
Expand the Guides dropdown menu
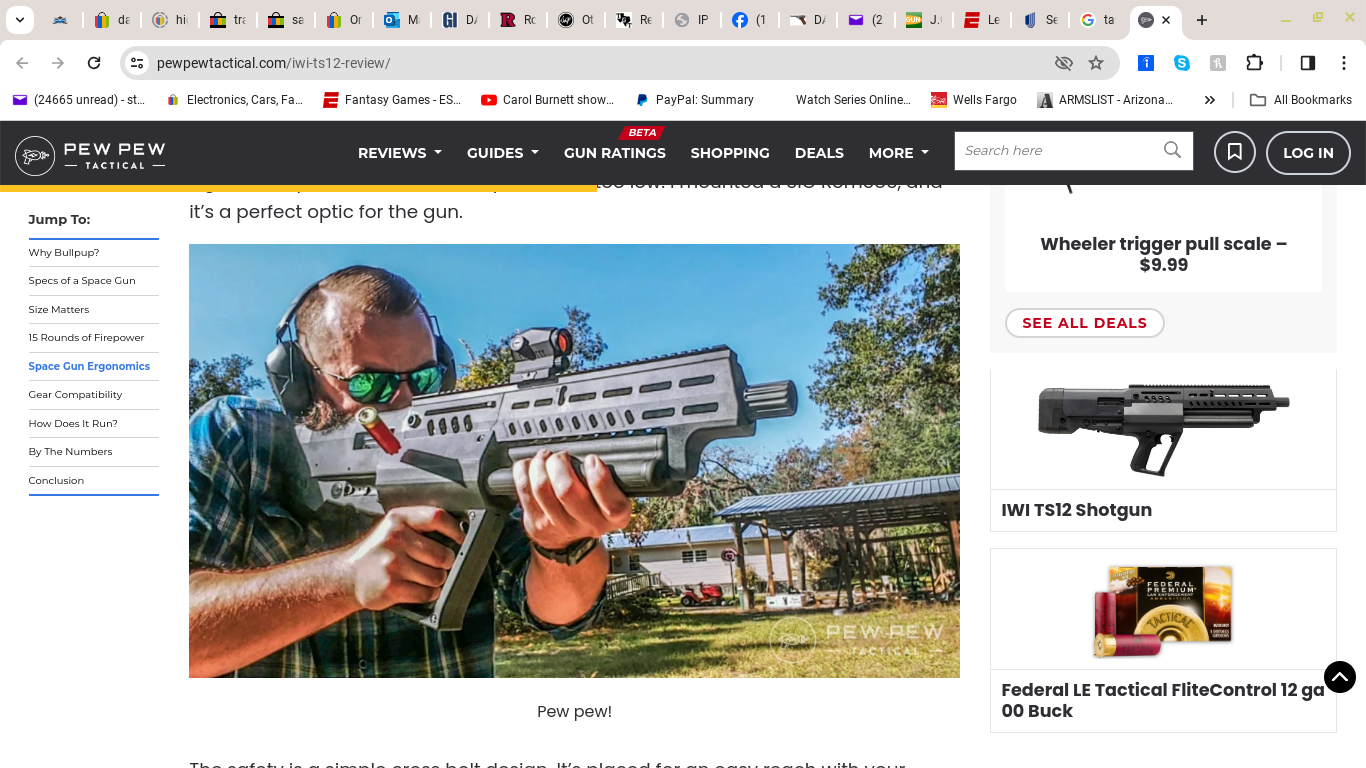coord(503,153)
